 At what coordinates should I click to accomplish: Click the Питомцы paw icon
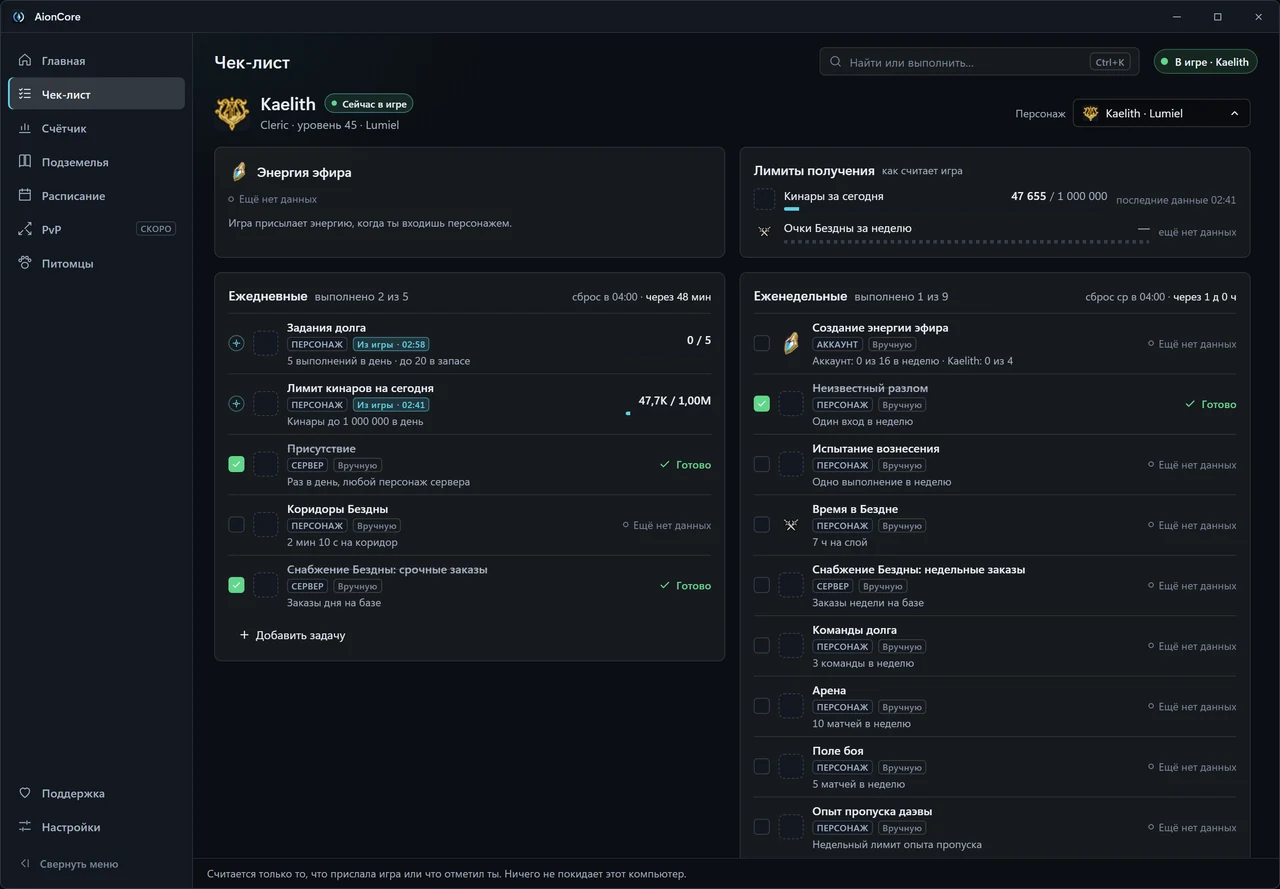tap(25, 263)
